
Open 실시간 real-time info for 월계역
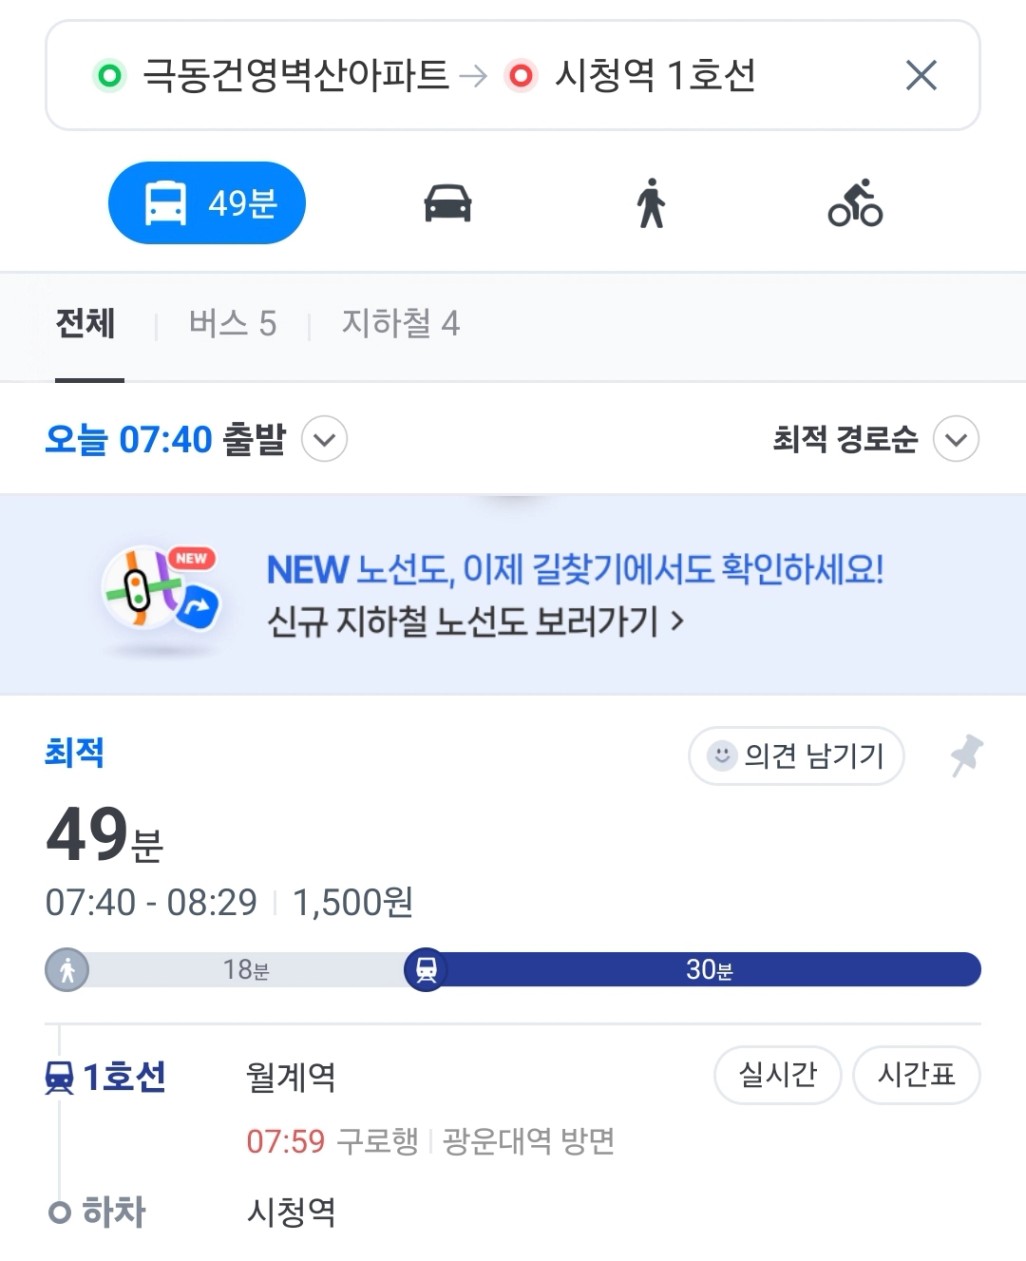[x=777, y=1075]
